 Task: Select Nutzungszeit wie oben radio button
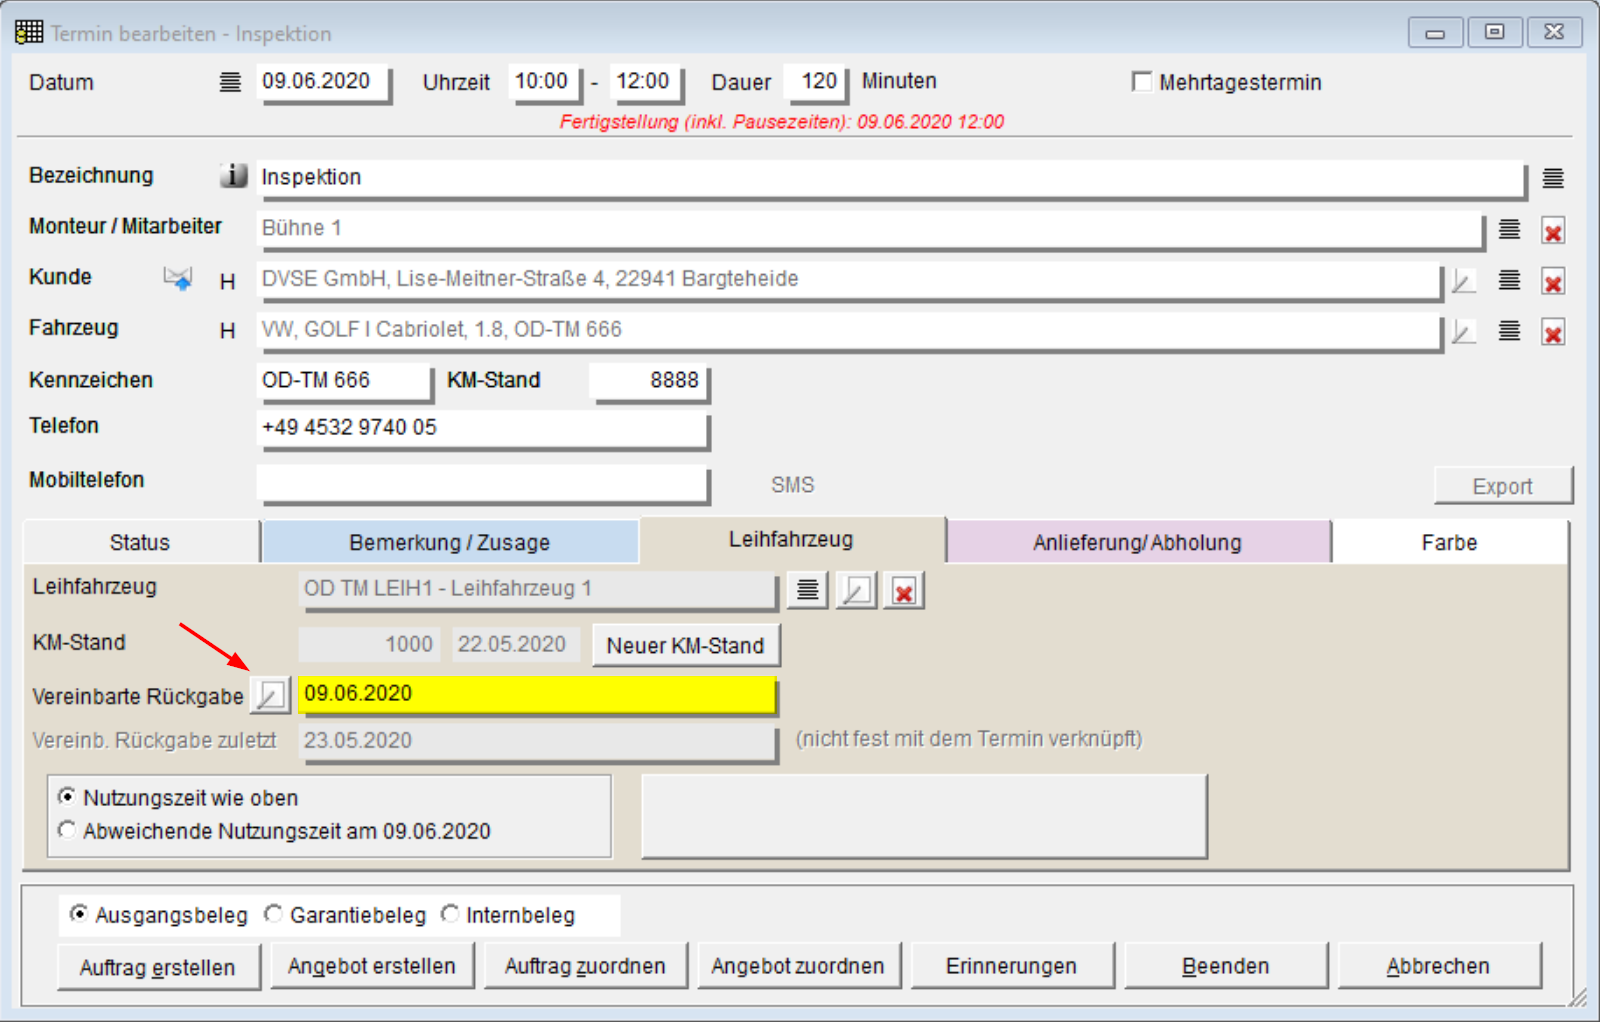(x=67, y=797)
